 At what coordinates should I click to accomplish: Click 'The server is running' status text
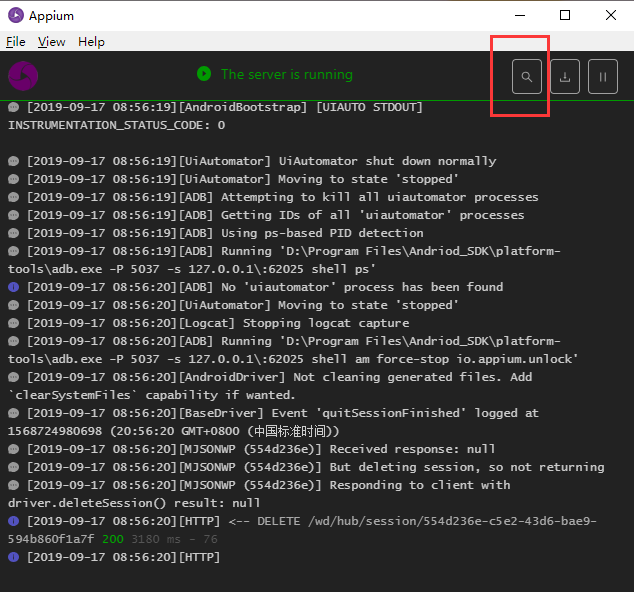(x=287, y=74)
